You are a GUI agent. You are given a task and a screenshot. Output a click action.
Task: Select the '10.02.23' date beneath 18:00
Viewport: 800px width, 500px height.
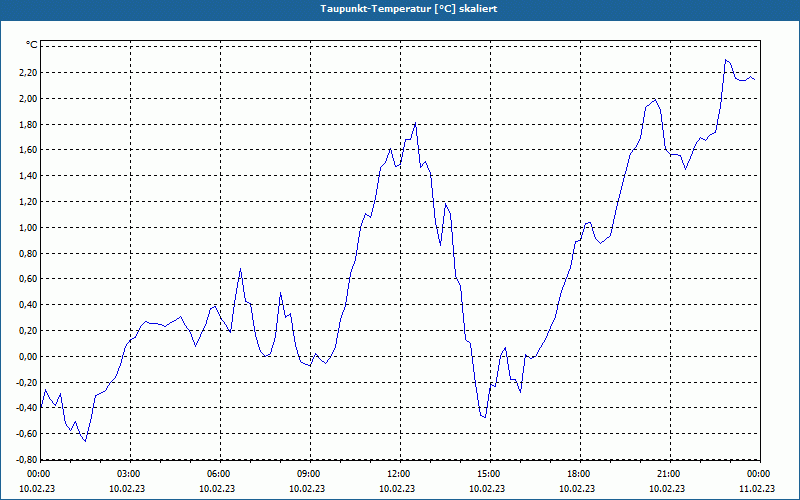[x=577, y=489]
